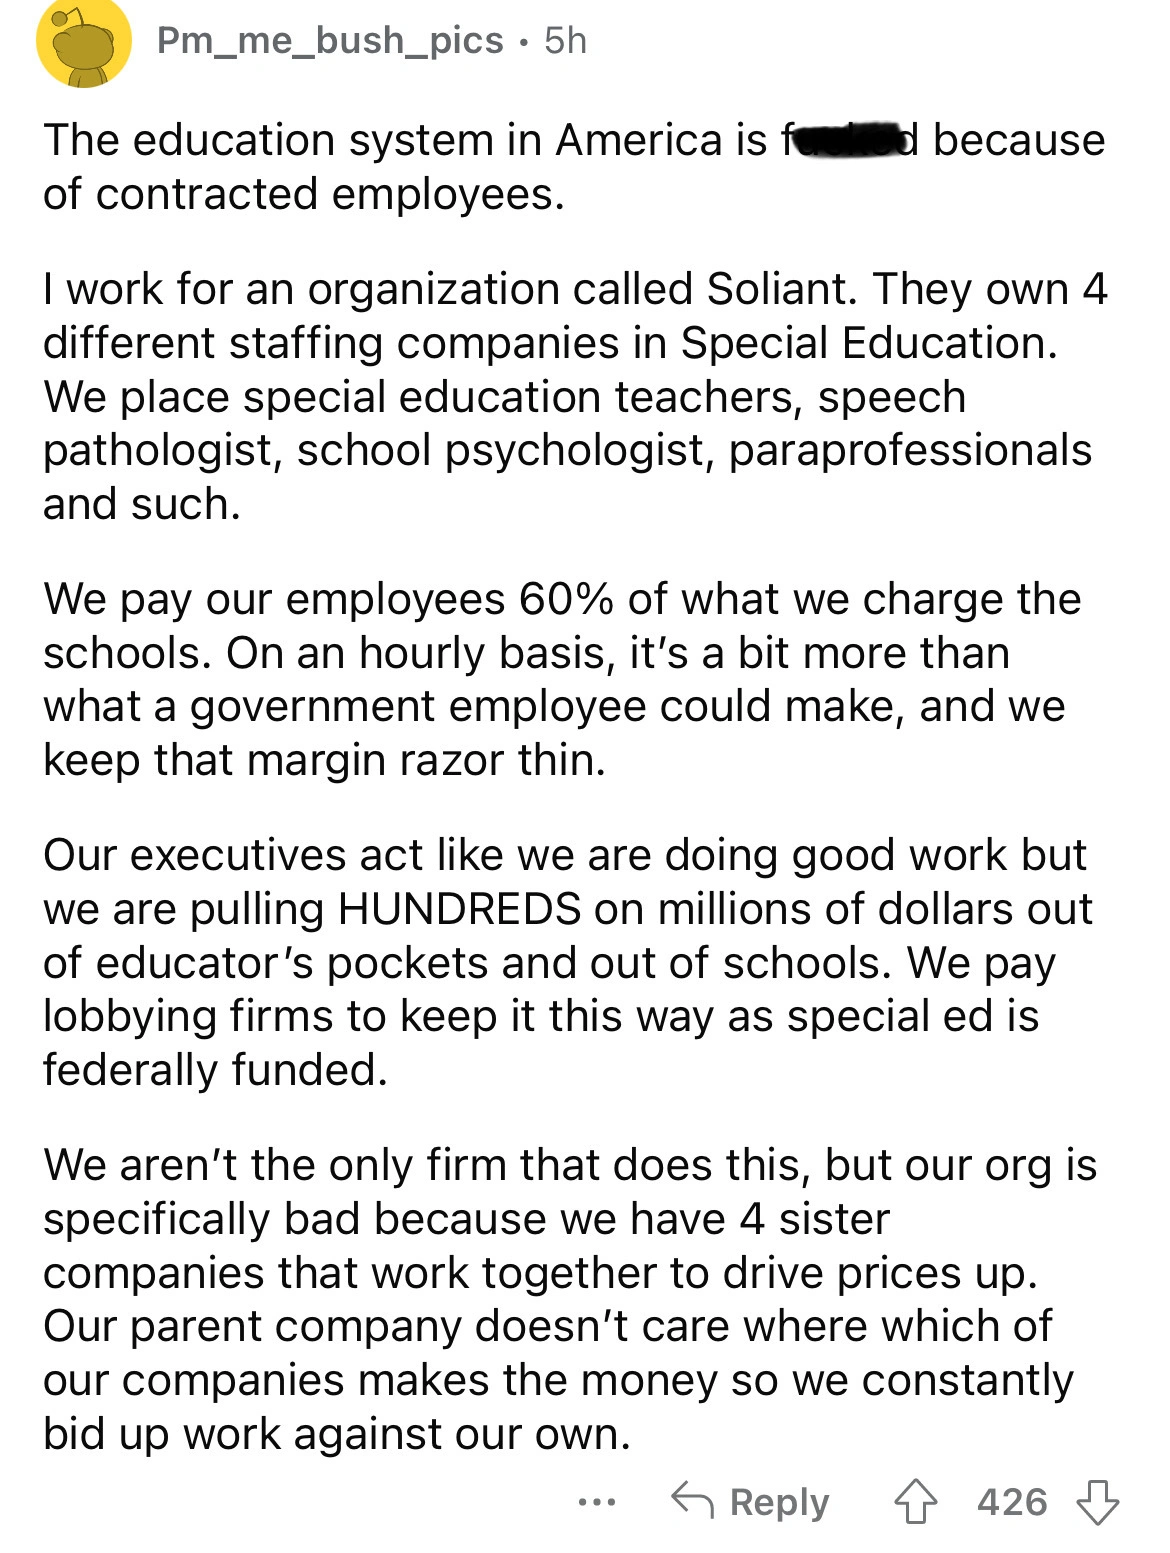
Task: Tap the Snoo avatar of the commenter
Action: (x=84, y=42)
